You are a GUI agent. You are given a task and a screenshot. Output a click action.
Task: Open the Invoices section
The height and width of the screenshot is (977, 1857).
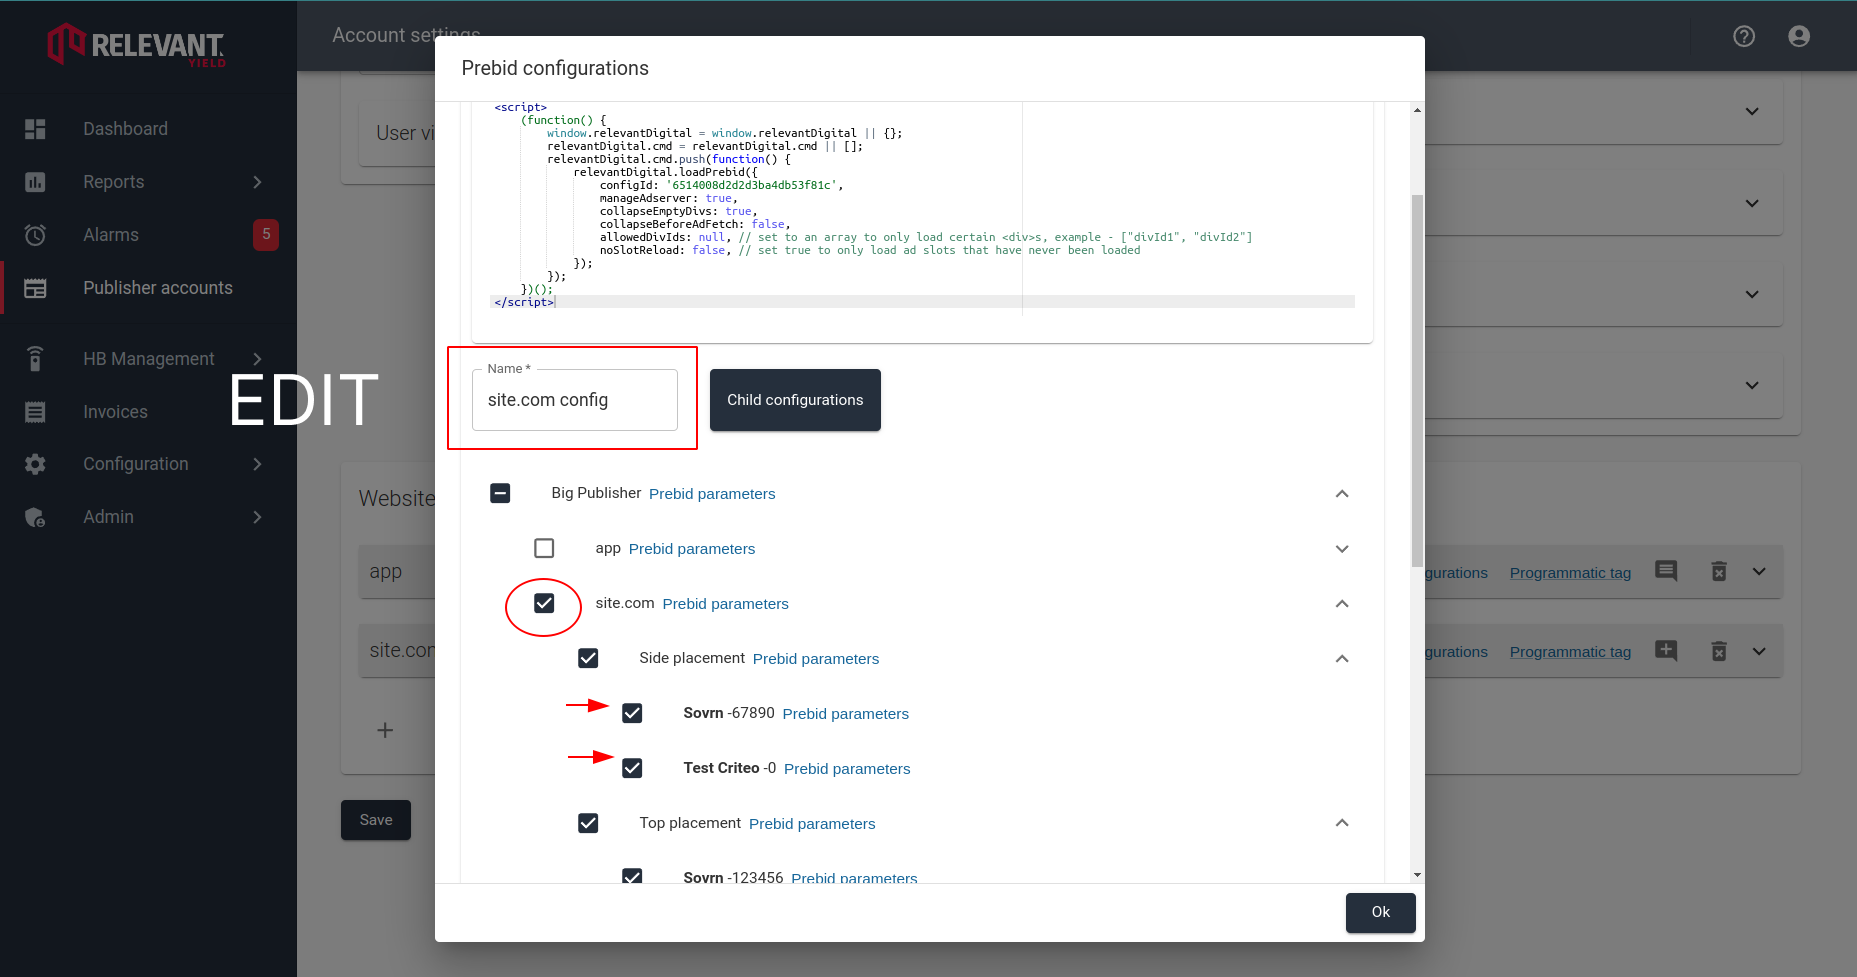click(x=115, y=411)
